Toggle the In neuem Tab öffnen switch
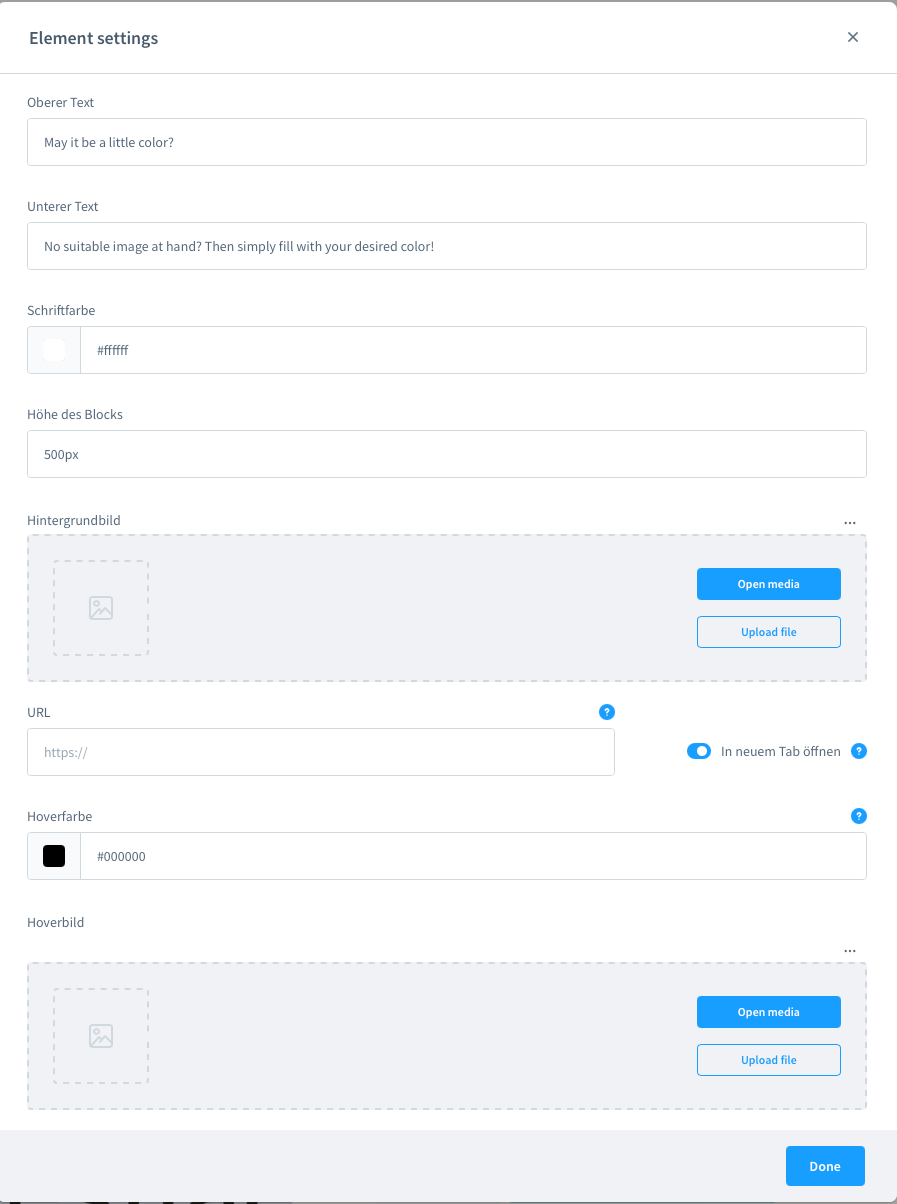The height and width of the screenshot is (1204, 897). (x=699, y=751)
